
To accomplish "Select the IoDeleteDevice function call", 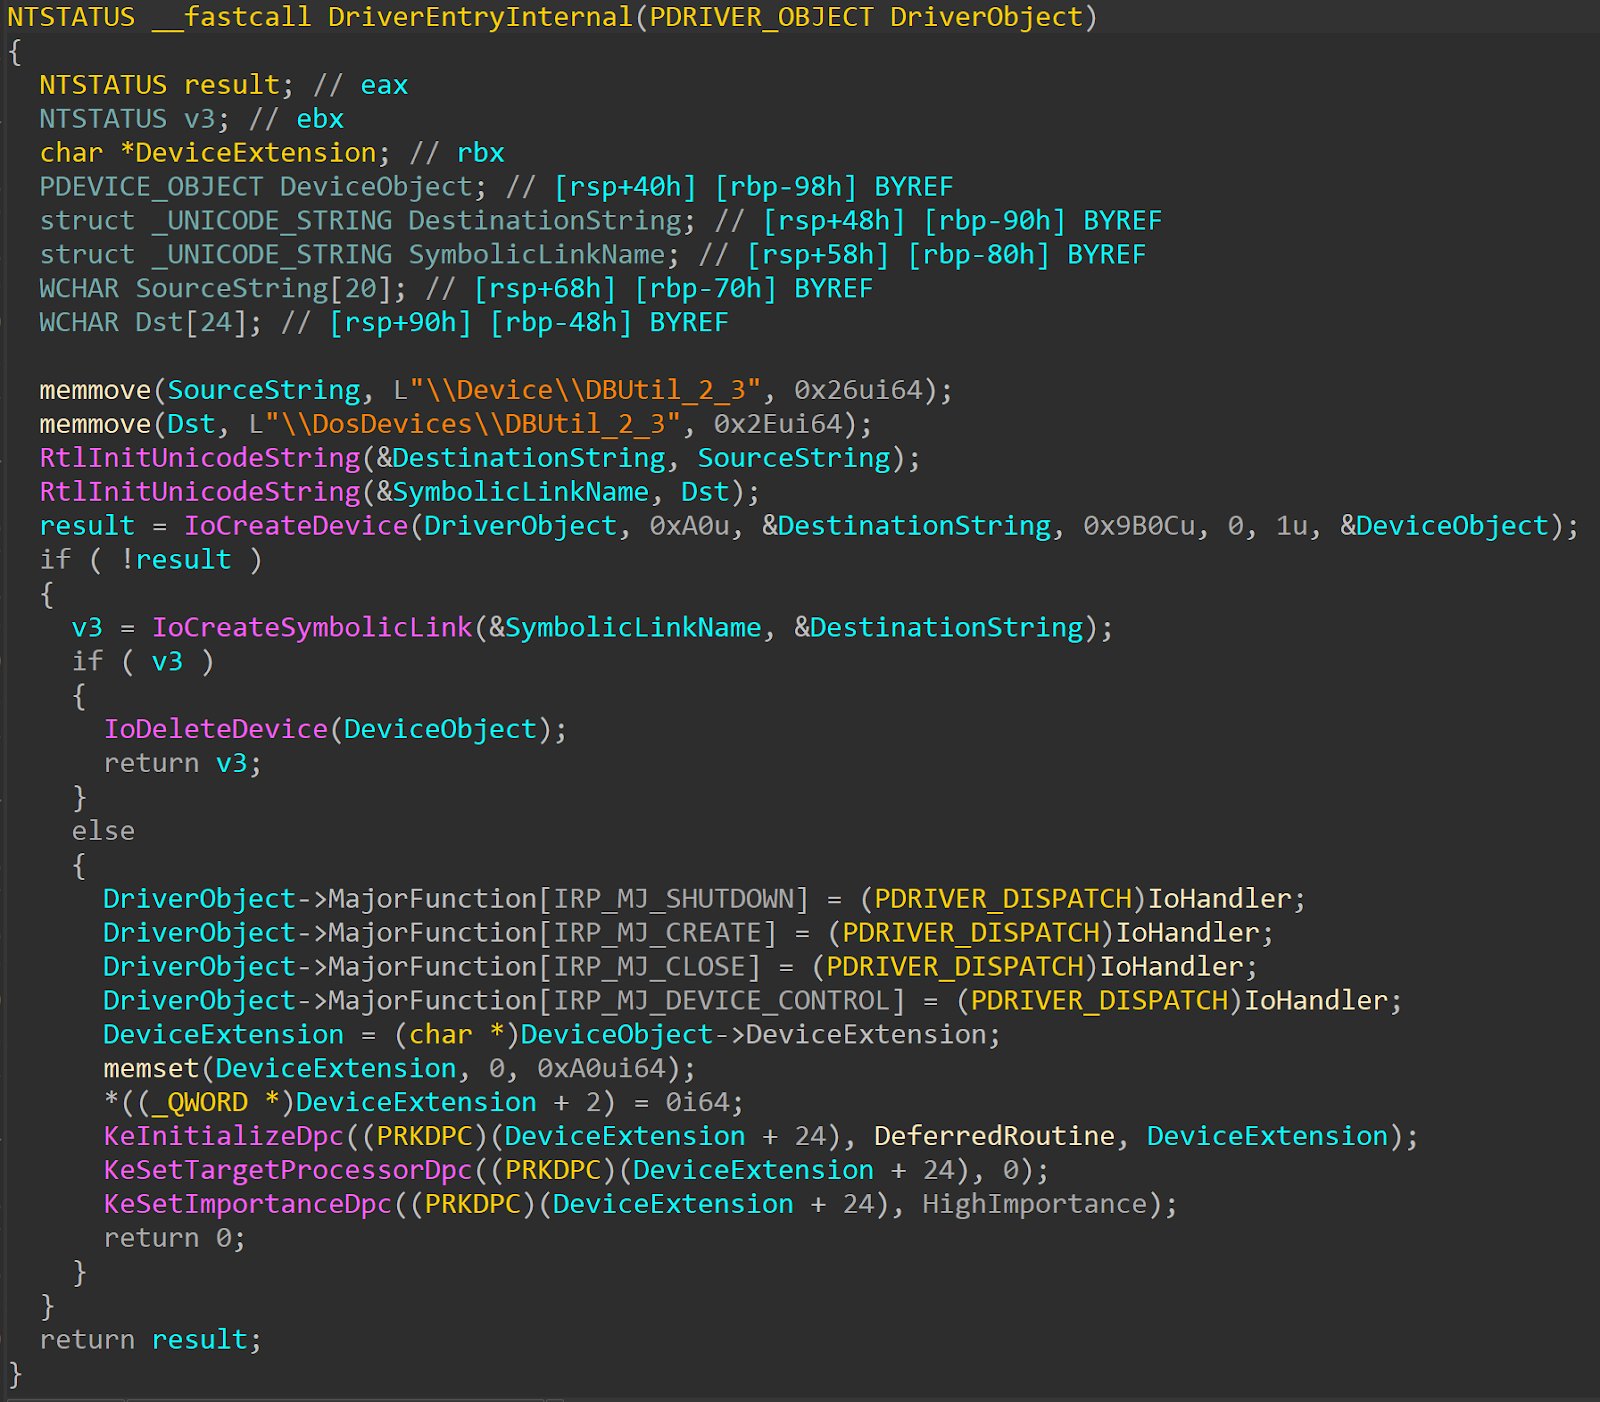I will 215,730.
